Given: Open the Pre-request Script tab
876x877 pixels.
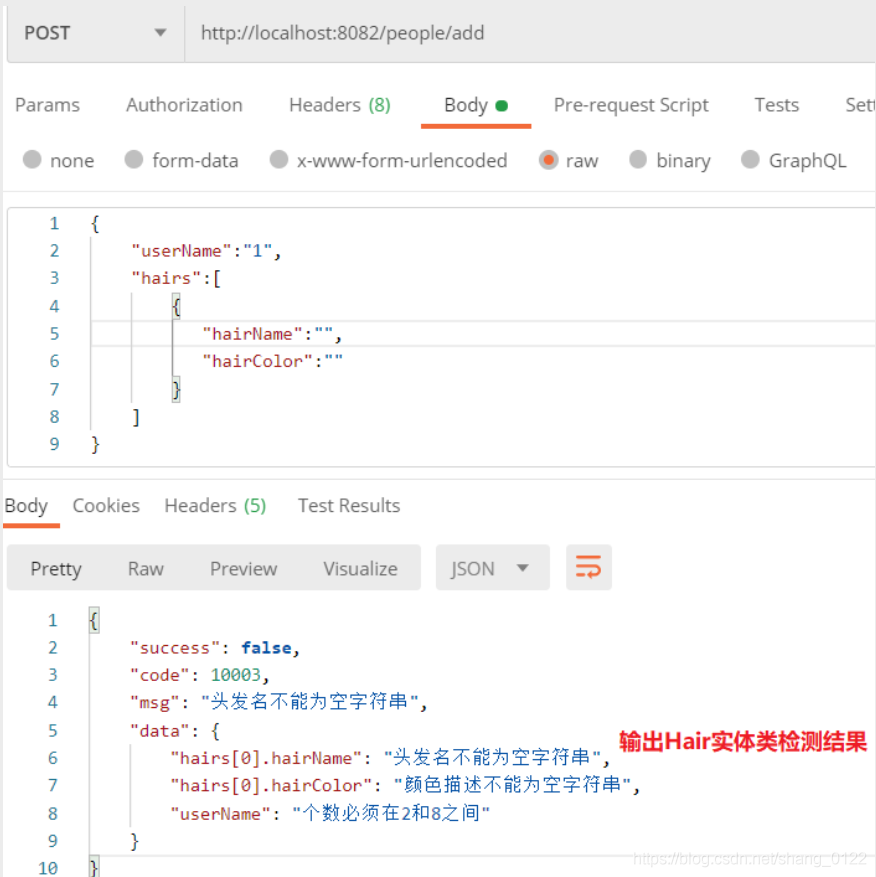Looking at the screenshot, I should click(631, 105).
